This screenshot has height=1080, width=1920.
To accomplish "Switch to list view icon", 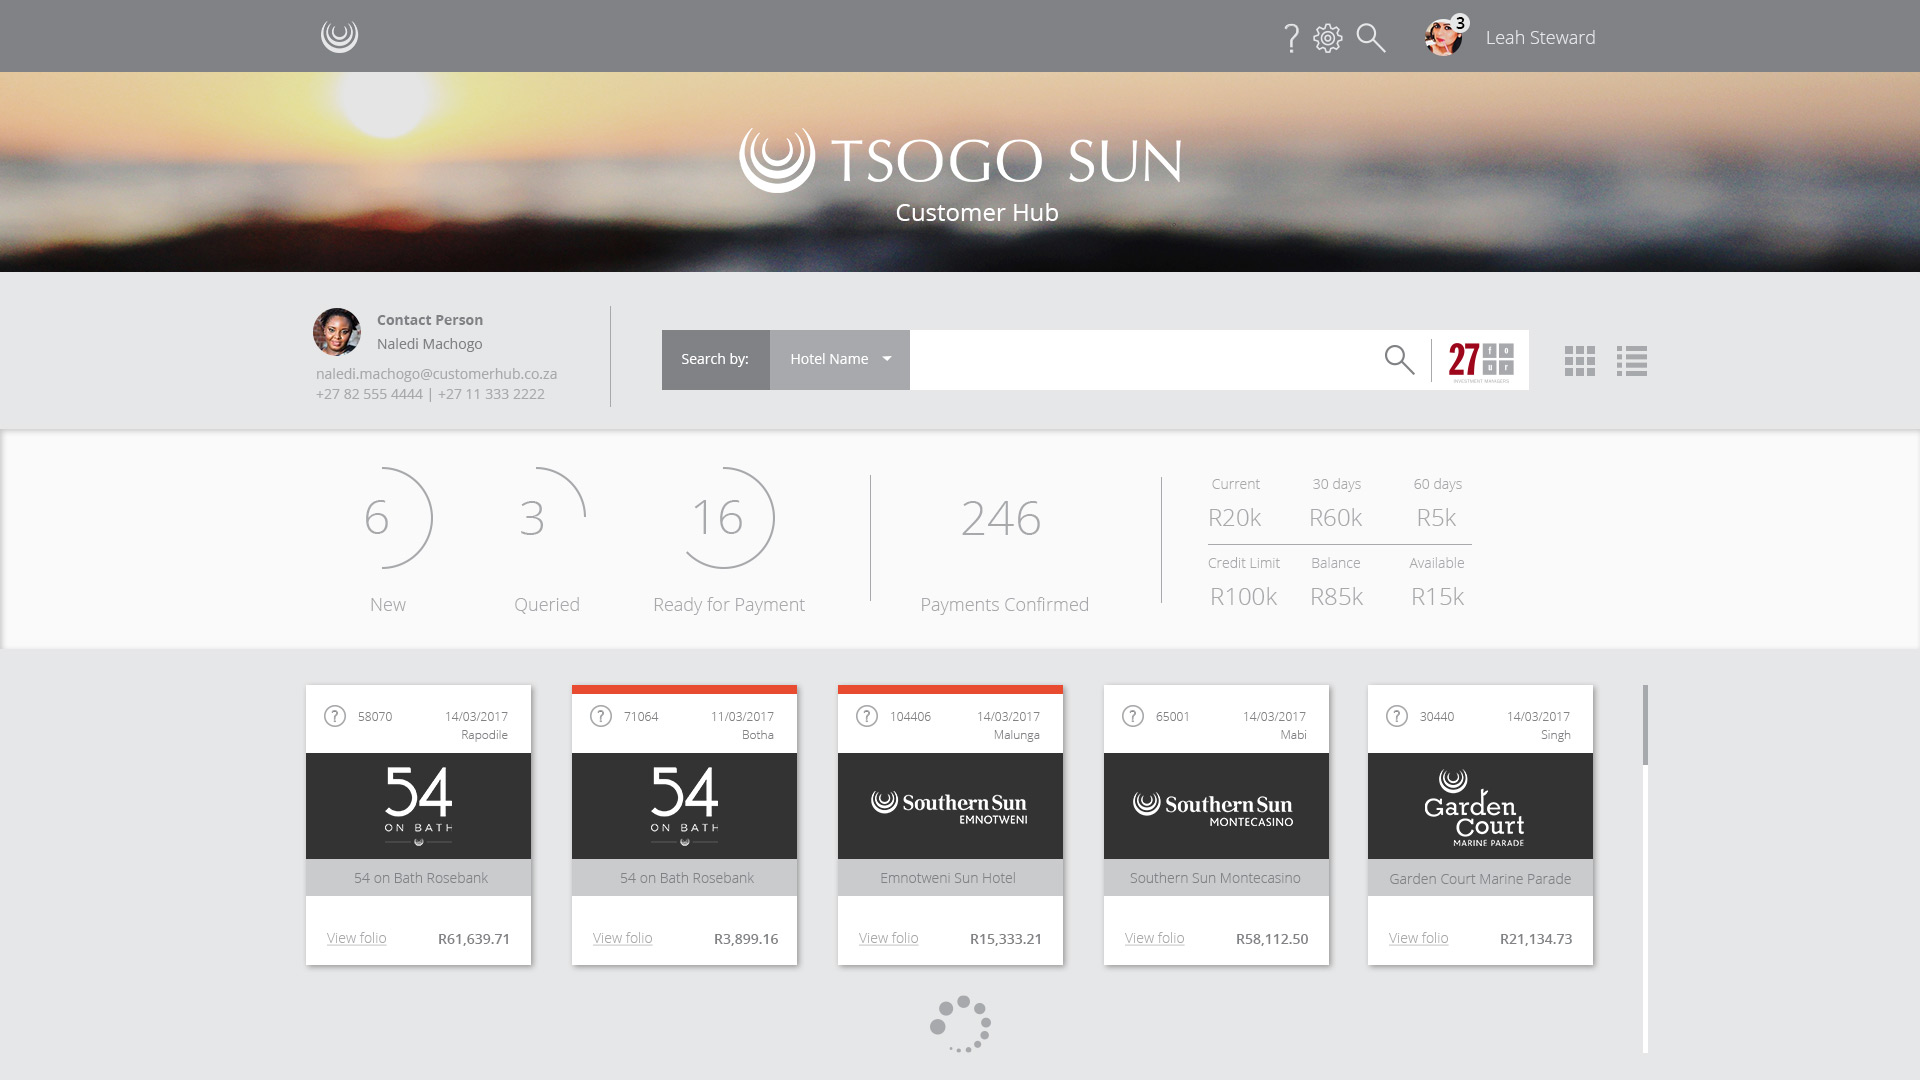I will coord(1632,361).
